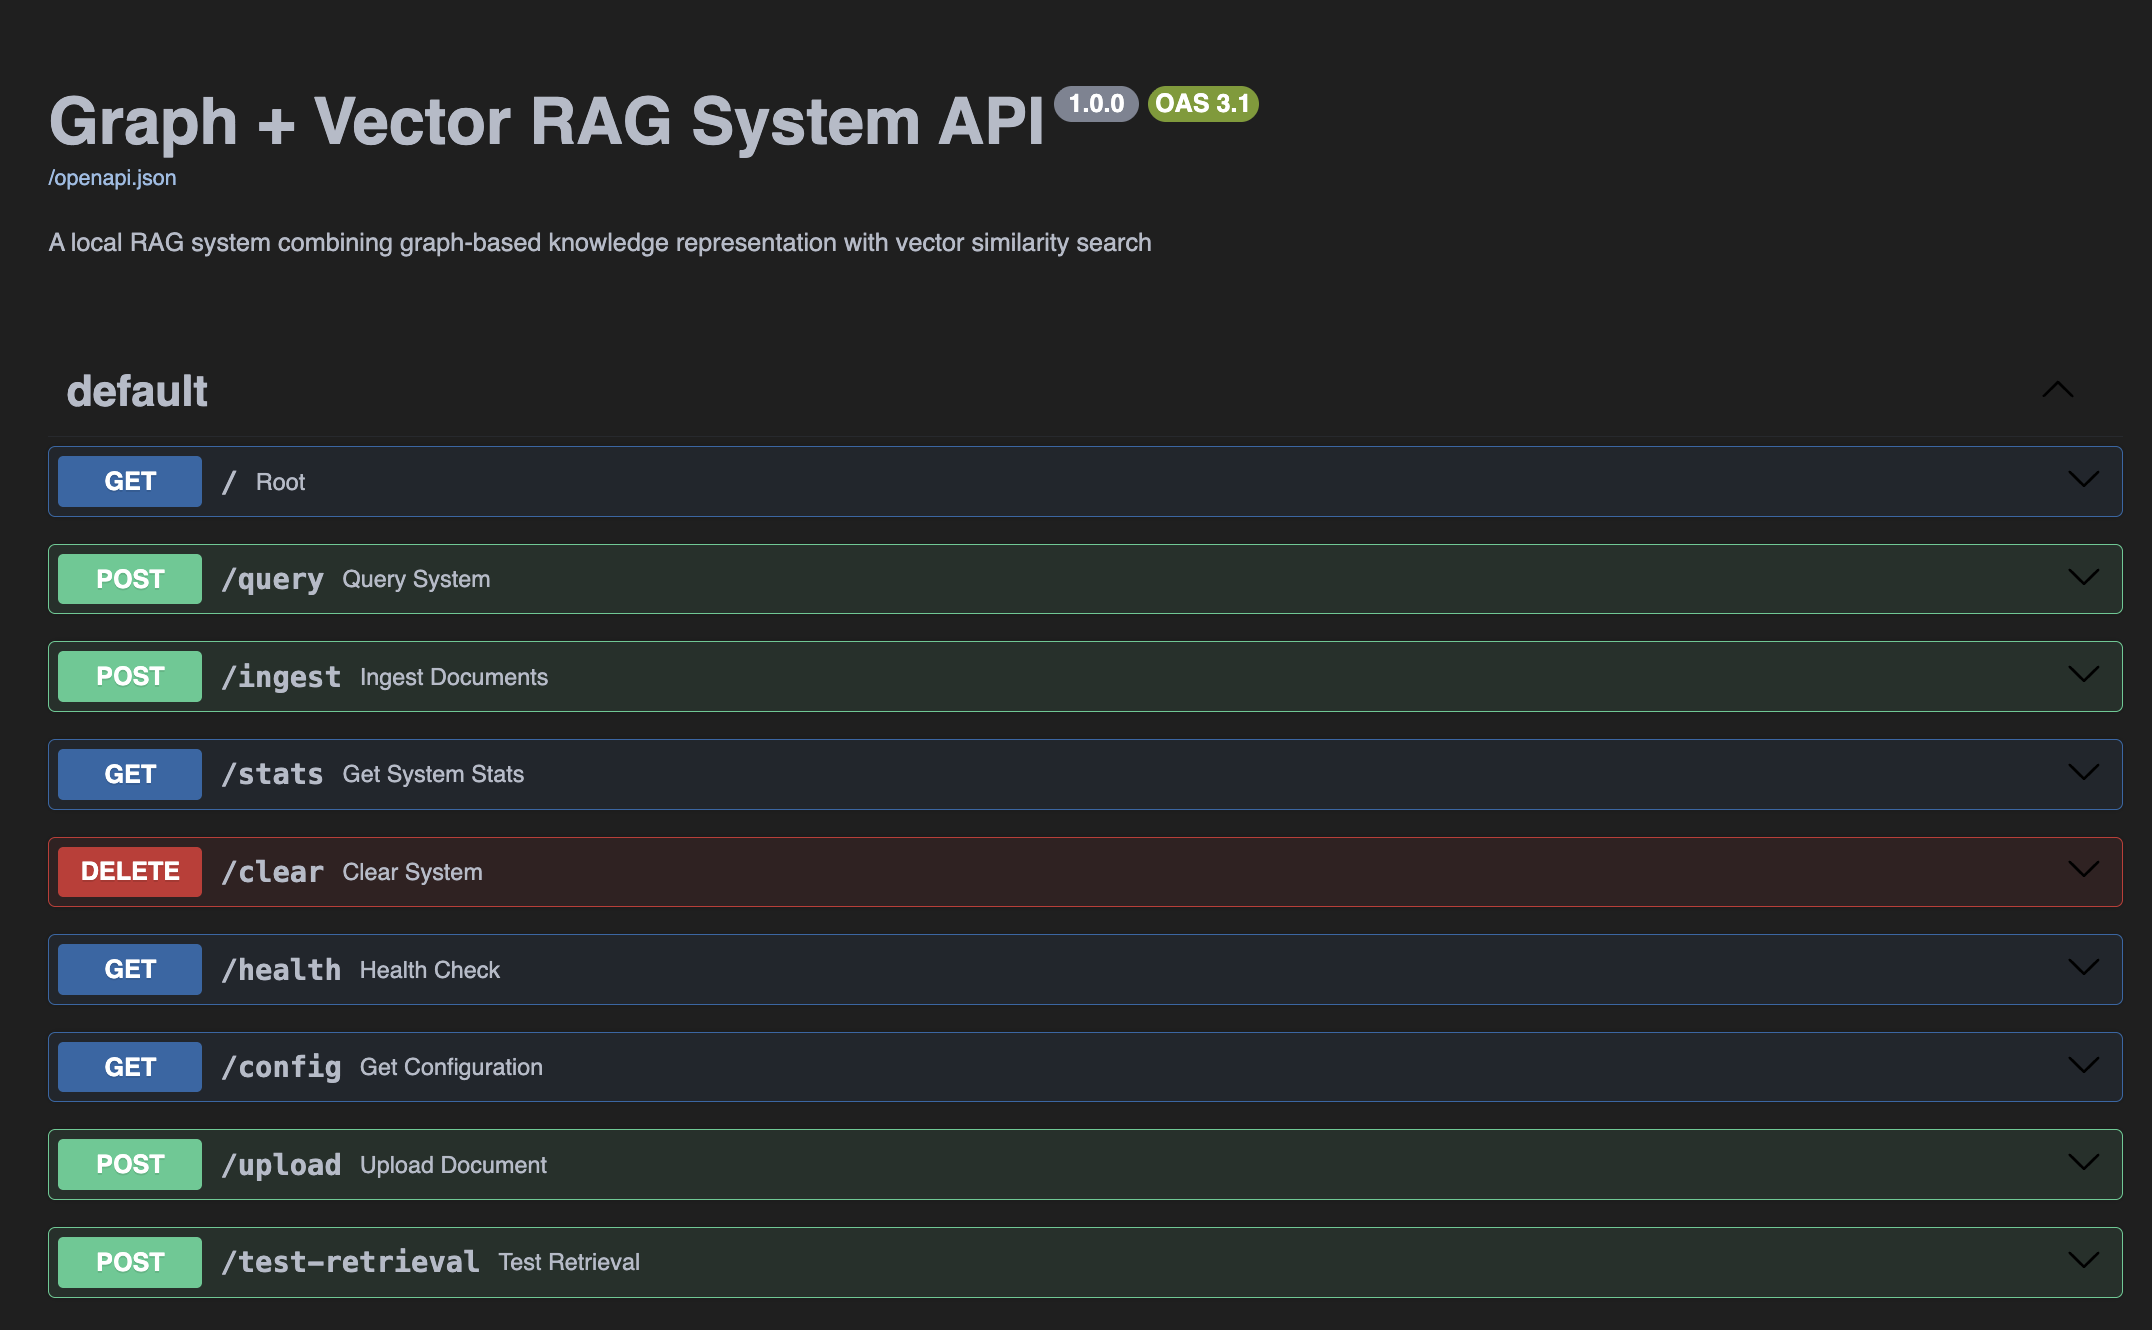Expand the /upload endpoint chevron
Viewport: 2152px width, 1330px height.
tap(2083, 1163)
